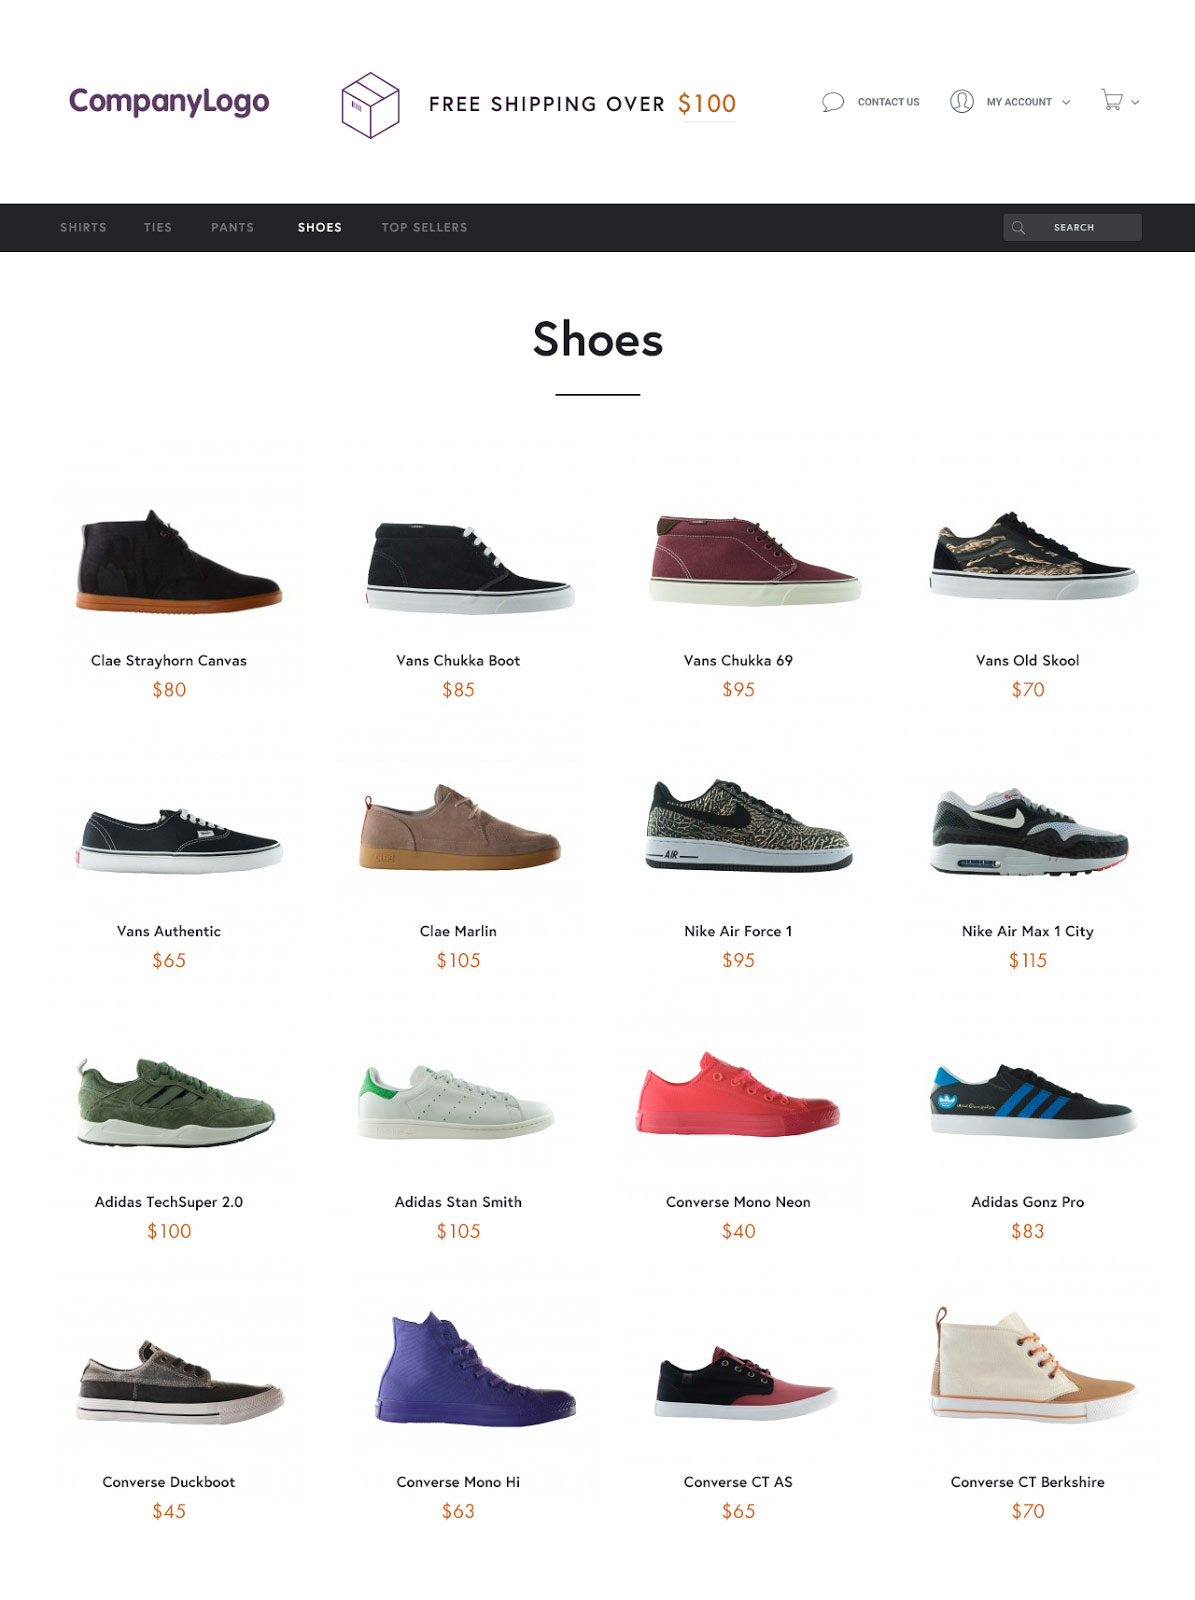Open the Converse Mono Neon shoe image
This screenshot has width=1195, height=1600.
(x=738, y=1094)
